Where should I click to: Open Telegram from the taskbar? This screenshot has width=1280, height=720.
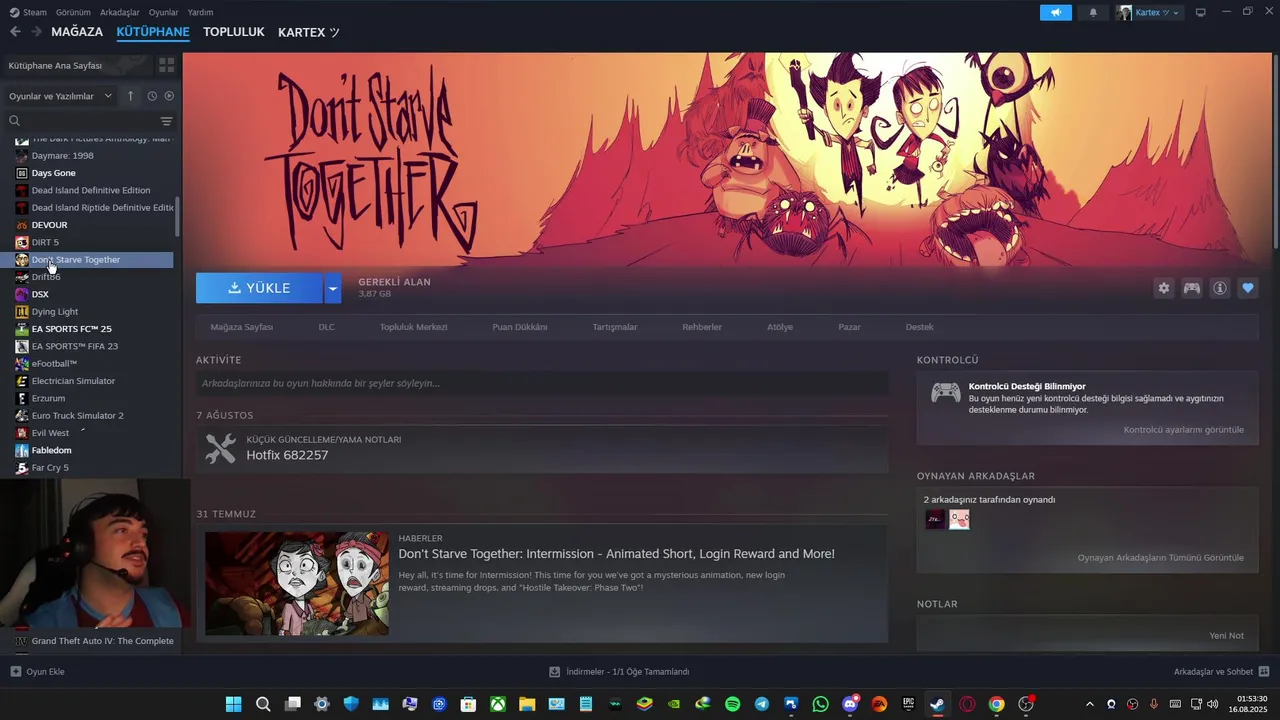(762, 704)
